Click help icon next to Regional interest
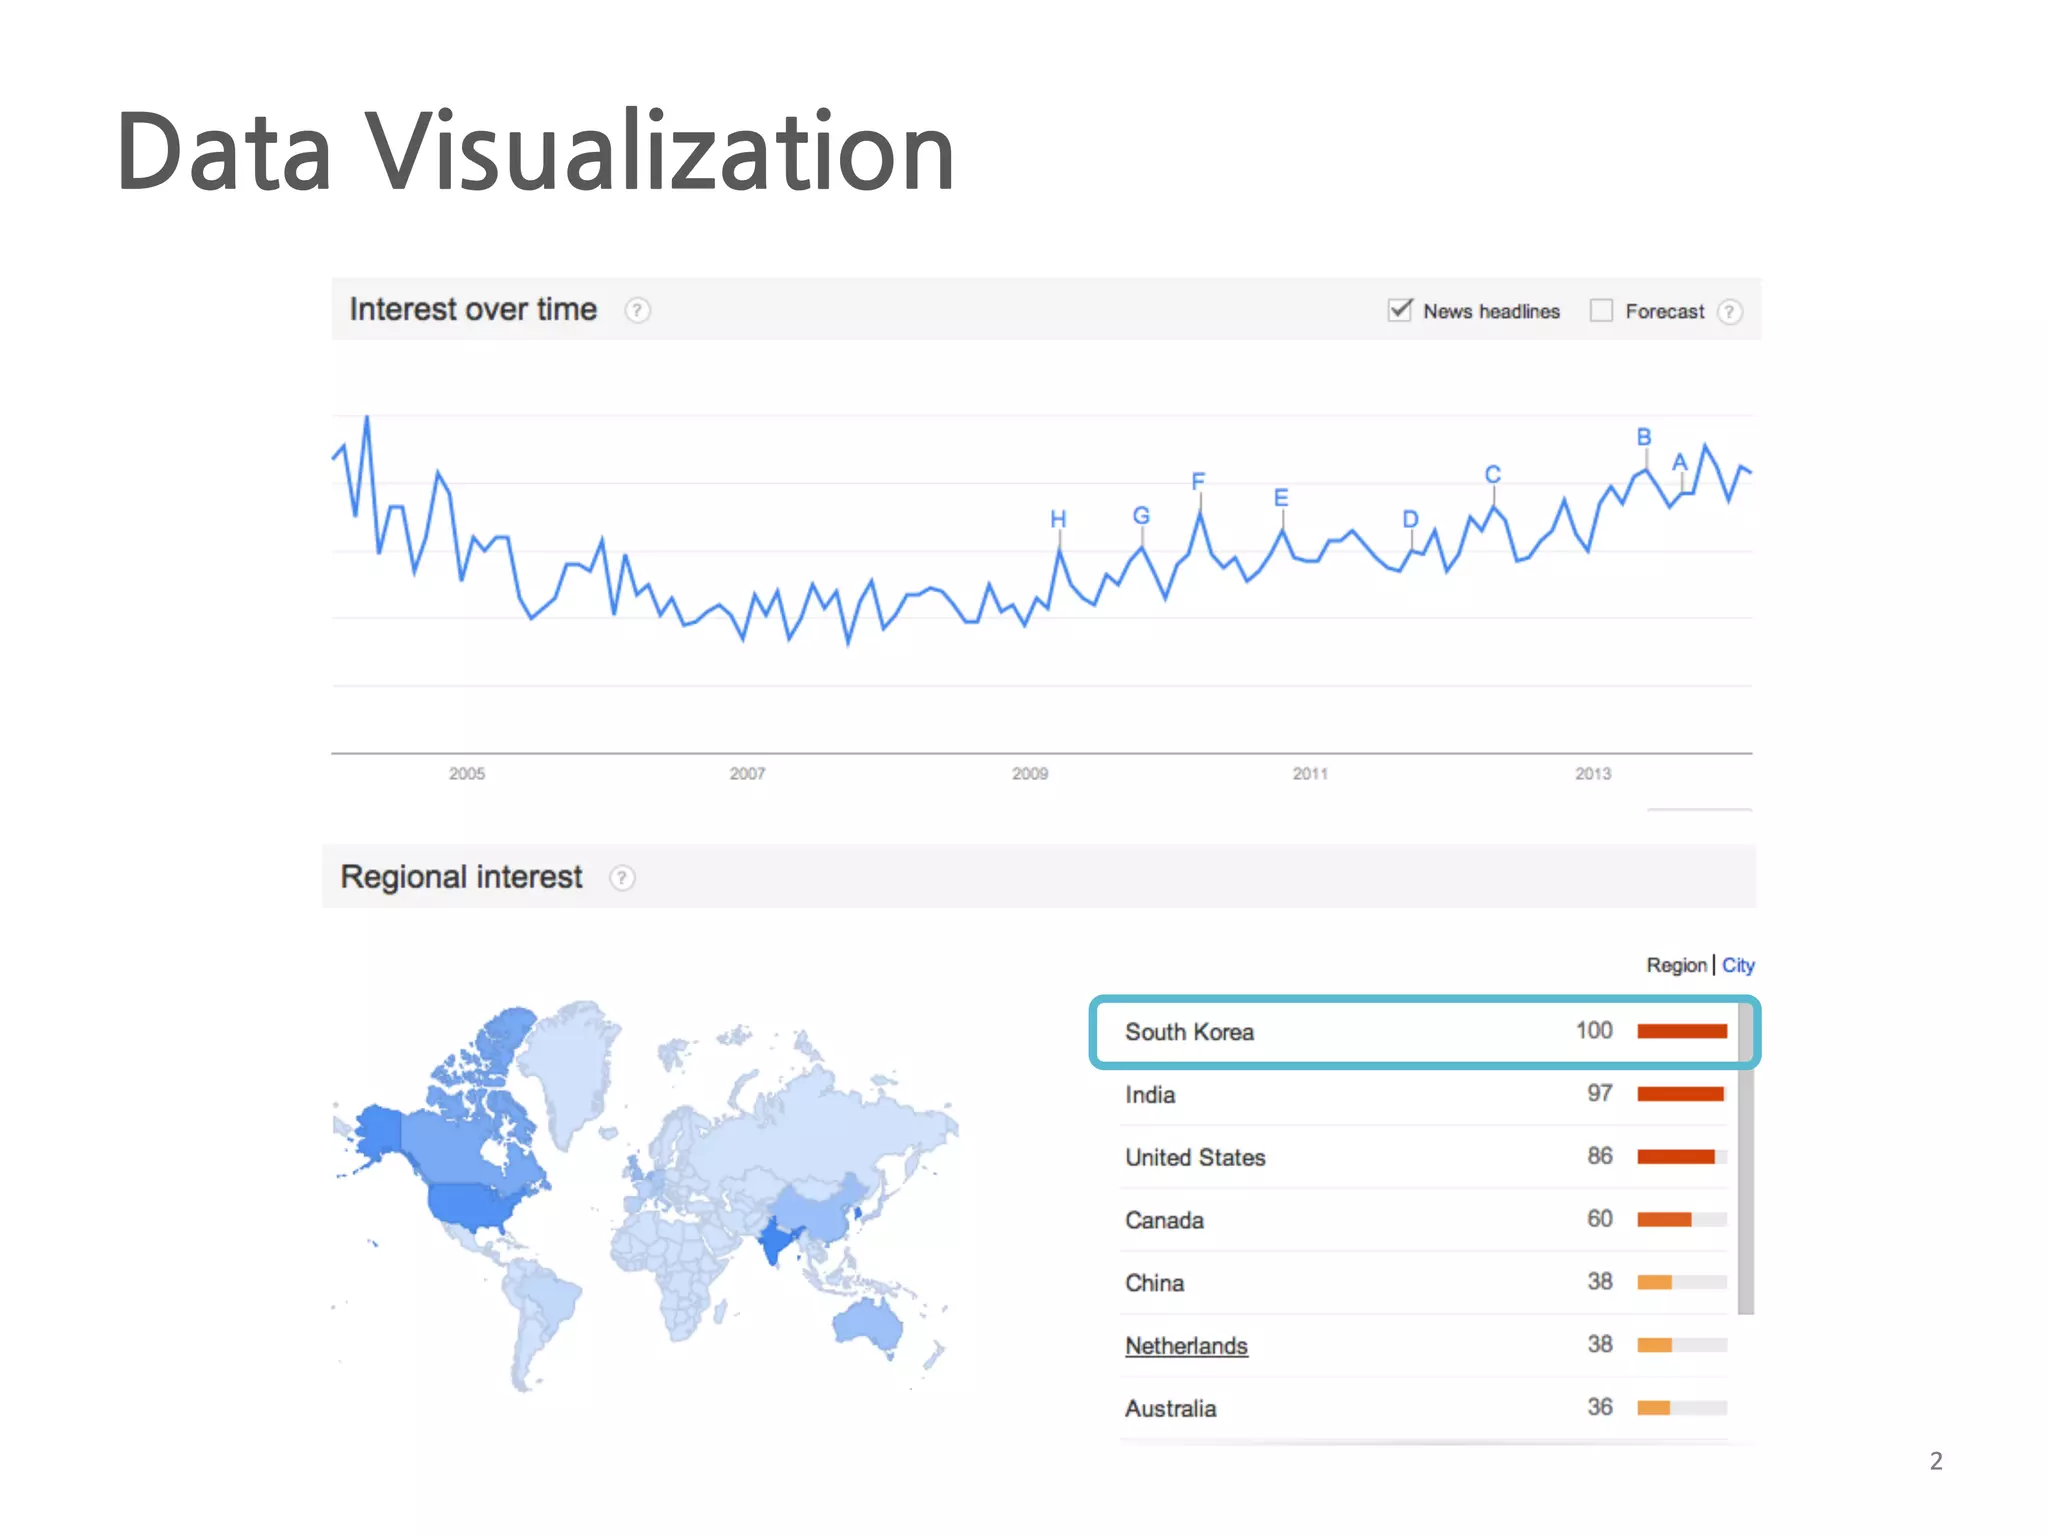Viewport: 2048px width, 1536px height. tap(622, 878)
